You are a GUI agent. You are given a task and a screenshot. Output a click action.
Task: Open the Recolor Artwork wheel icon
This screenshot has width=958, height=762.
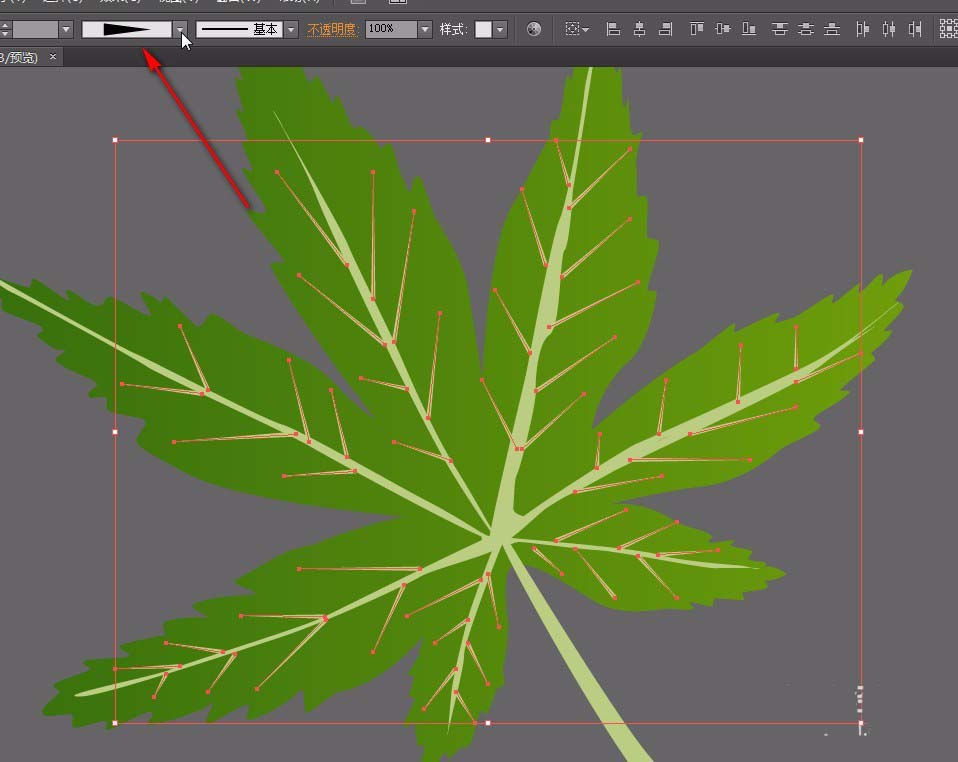coord(533,29)
